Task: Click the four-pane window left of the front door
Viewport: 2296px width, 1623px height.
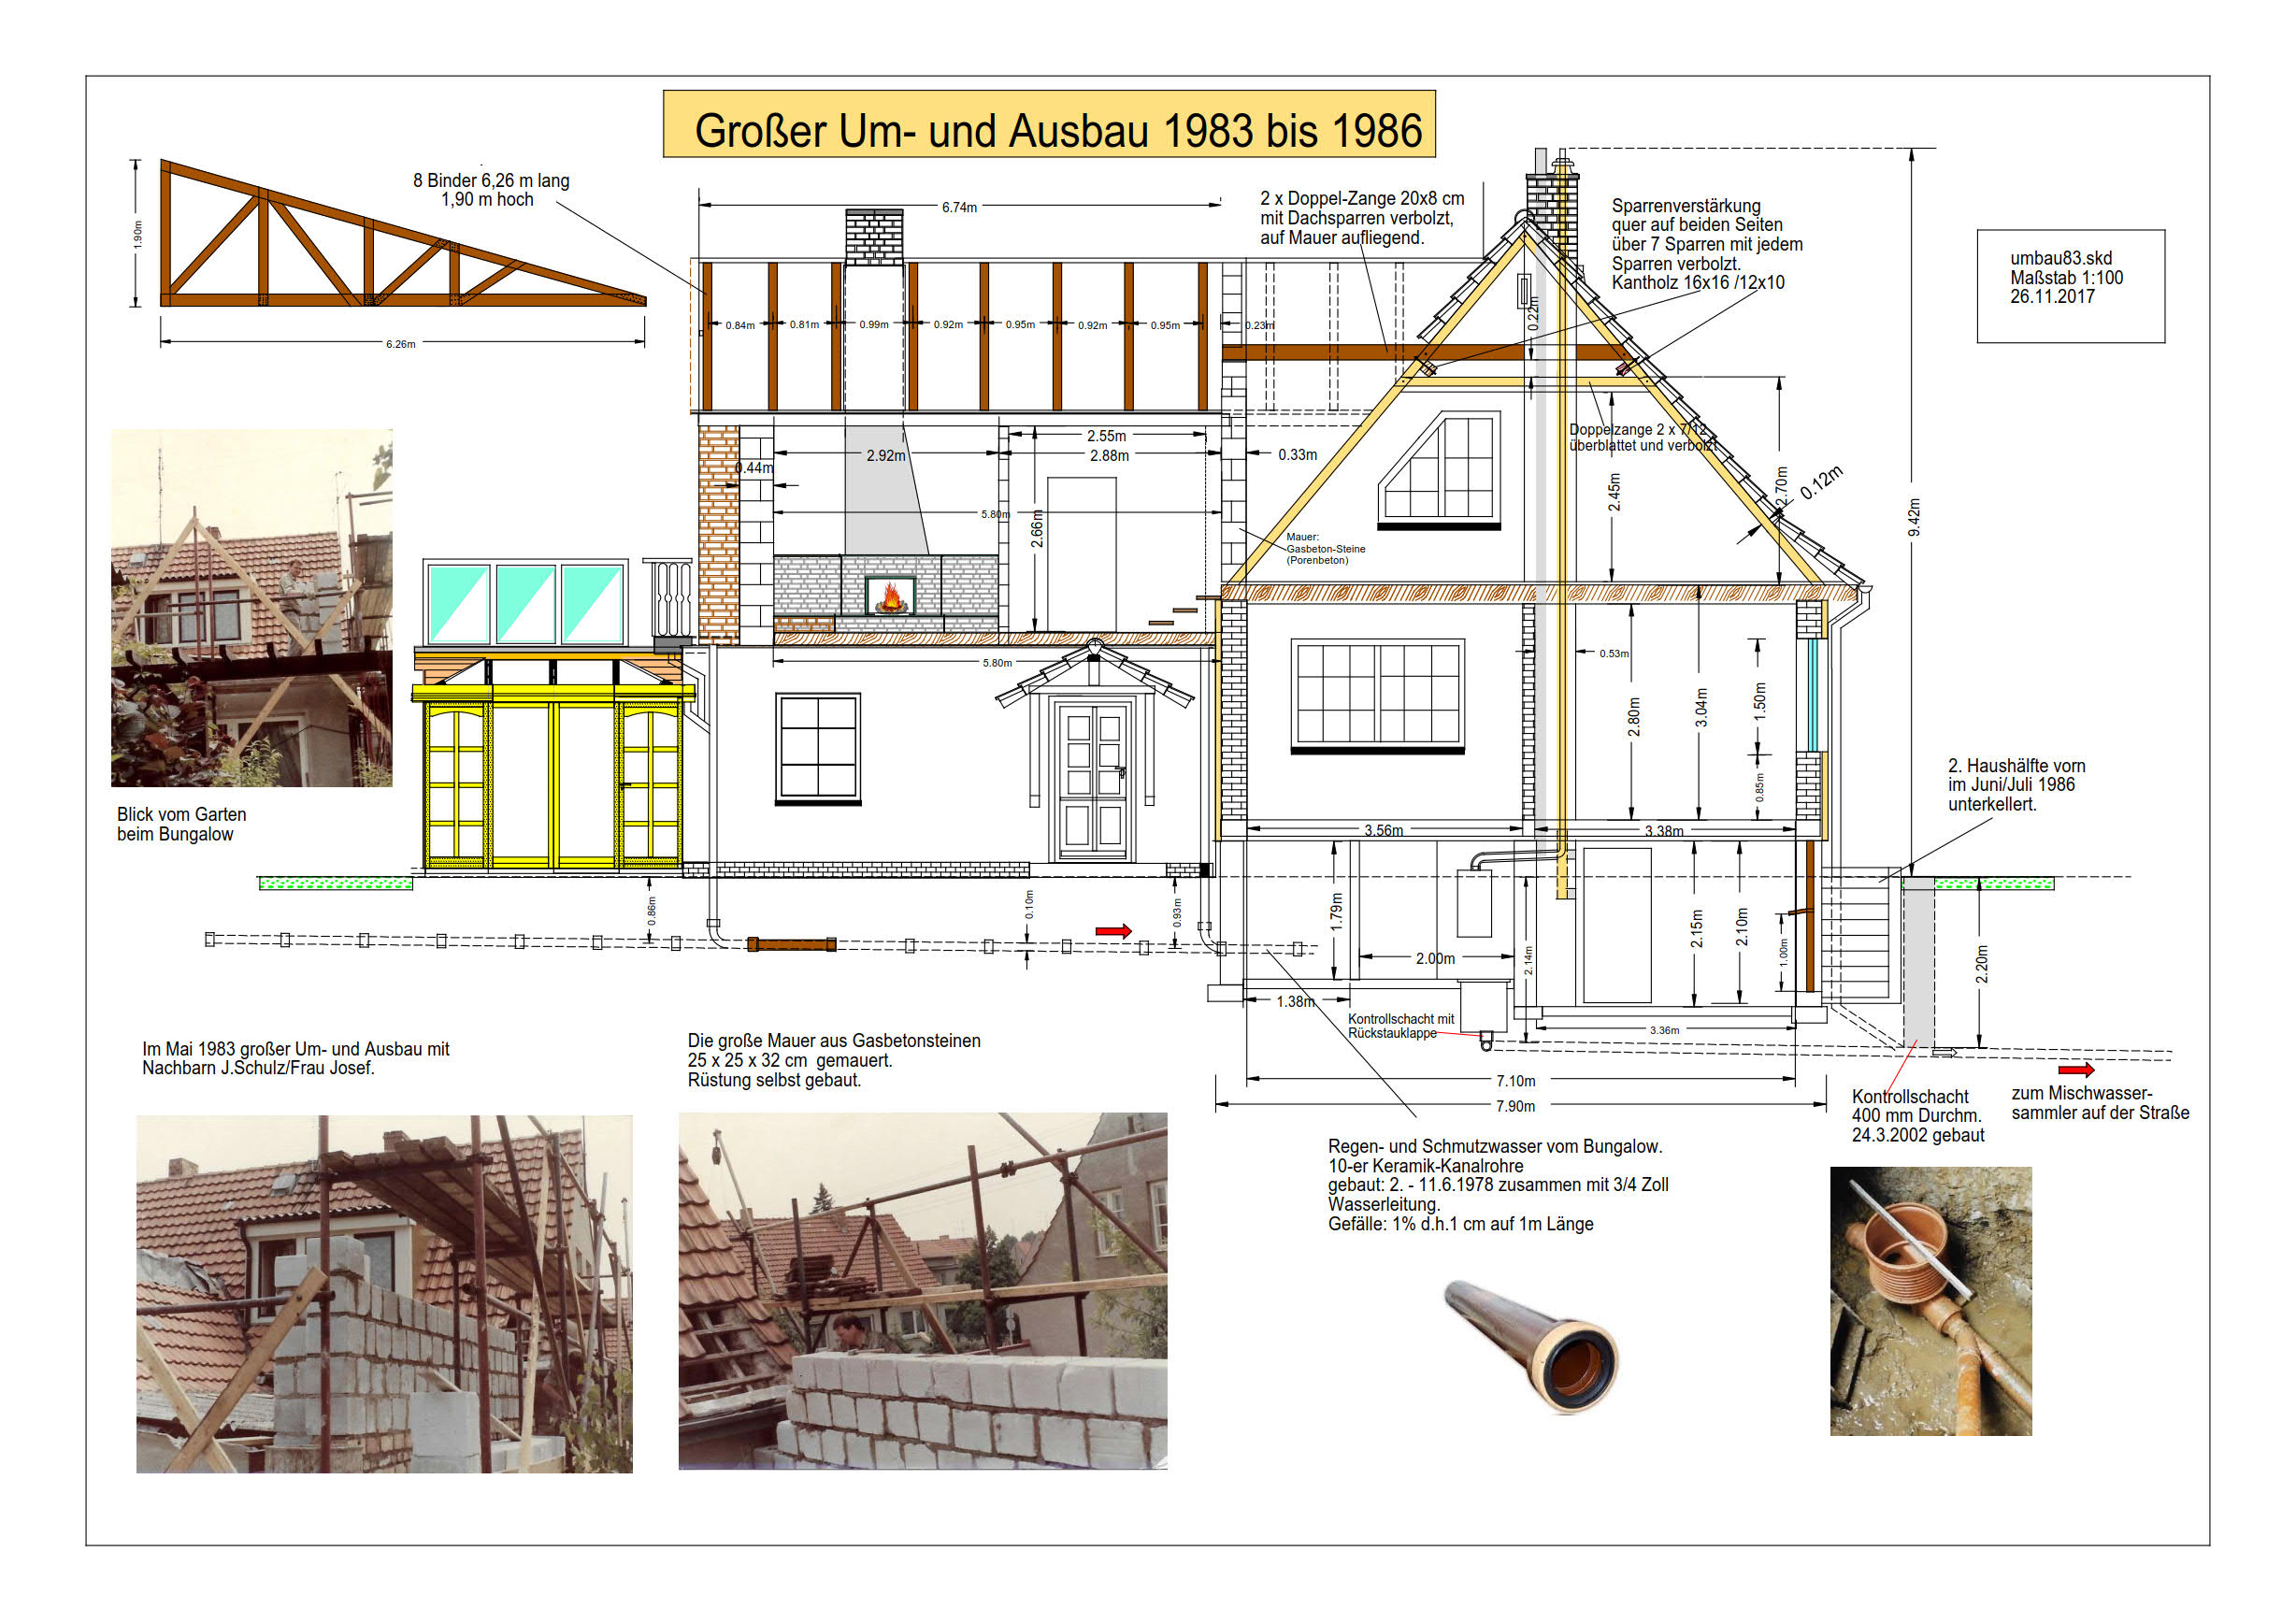Action: (818, 748)
